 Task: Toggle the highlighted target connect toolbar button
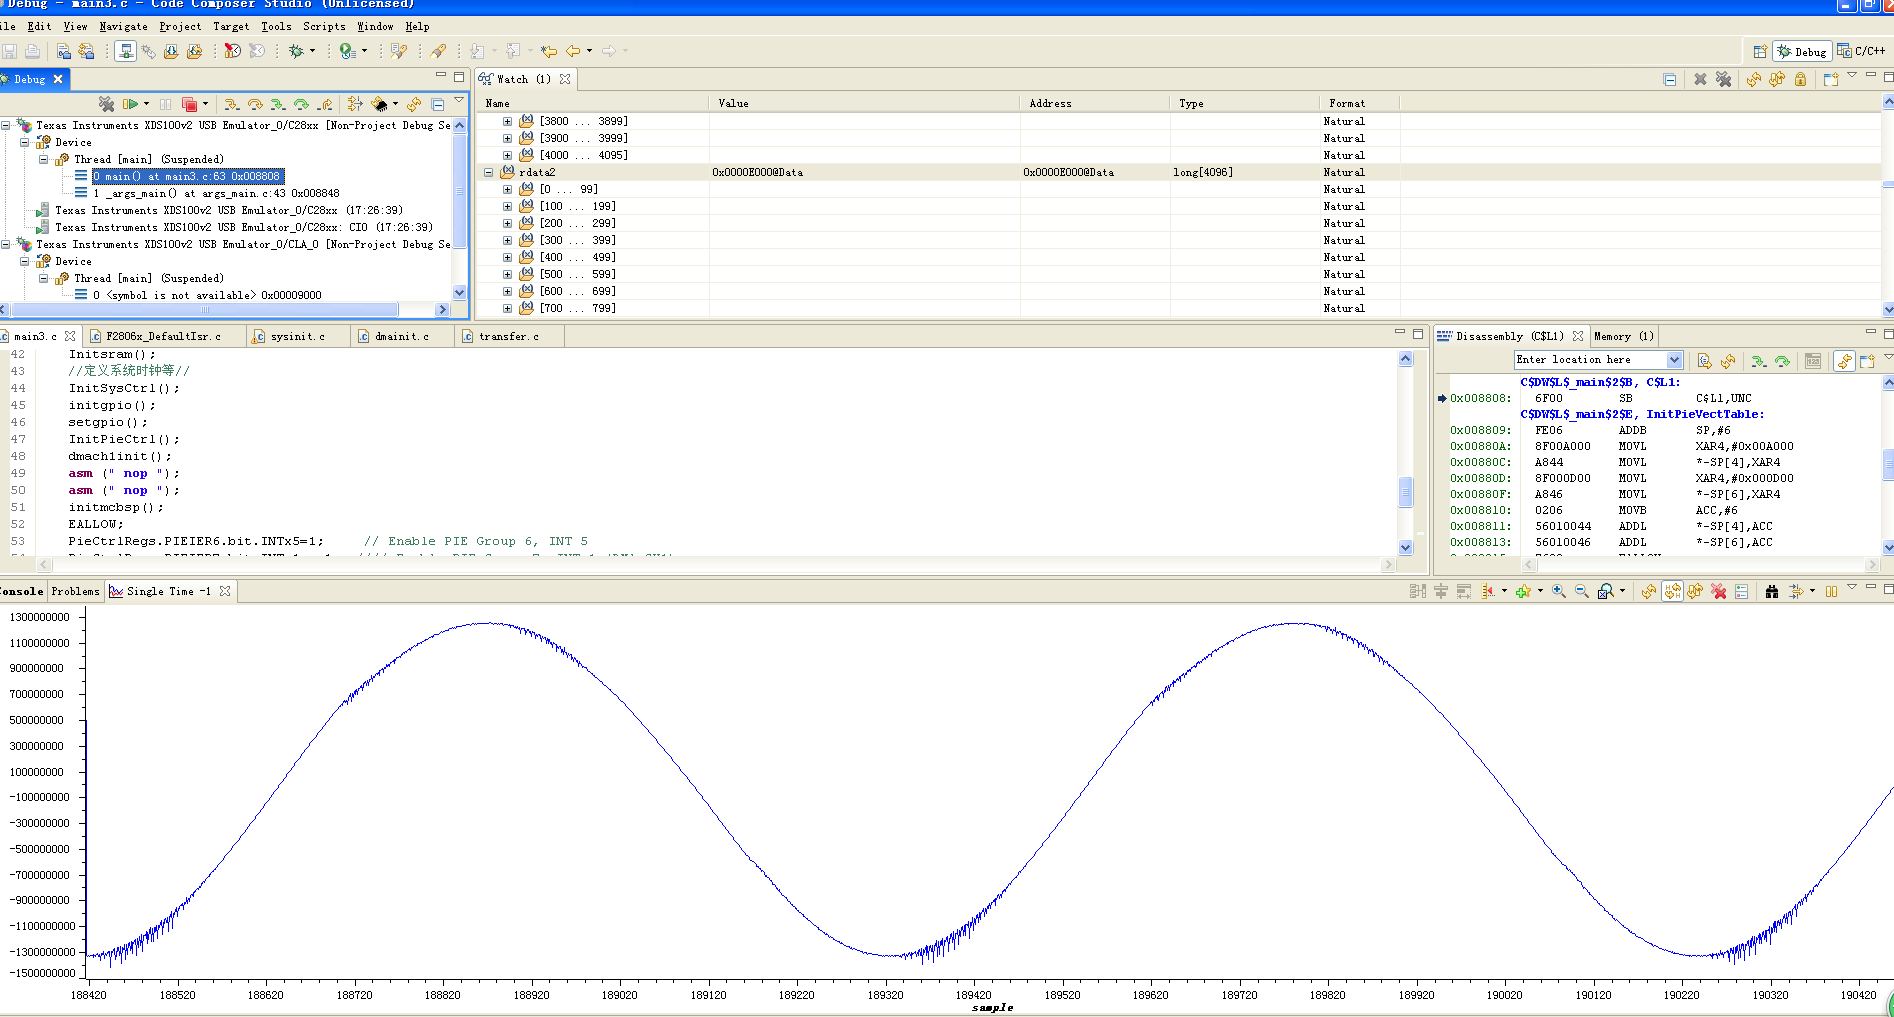click(125, 51)
